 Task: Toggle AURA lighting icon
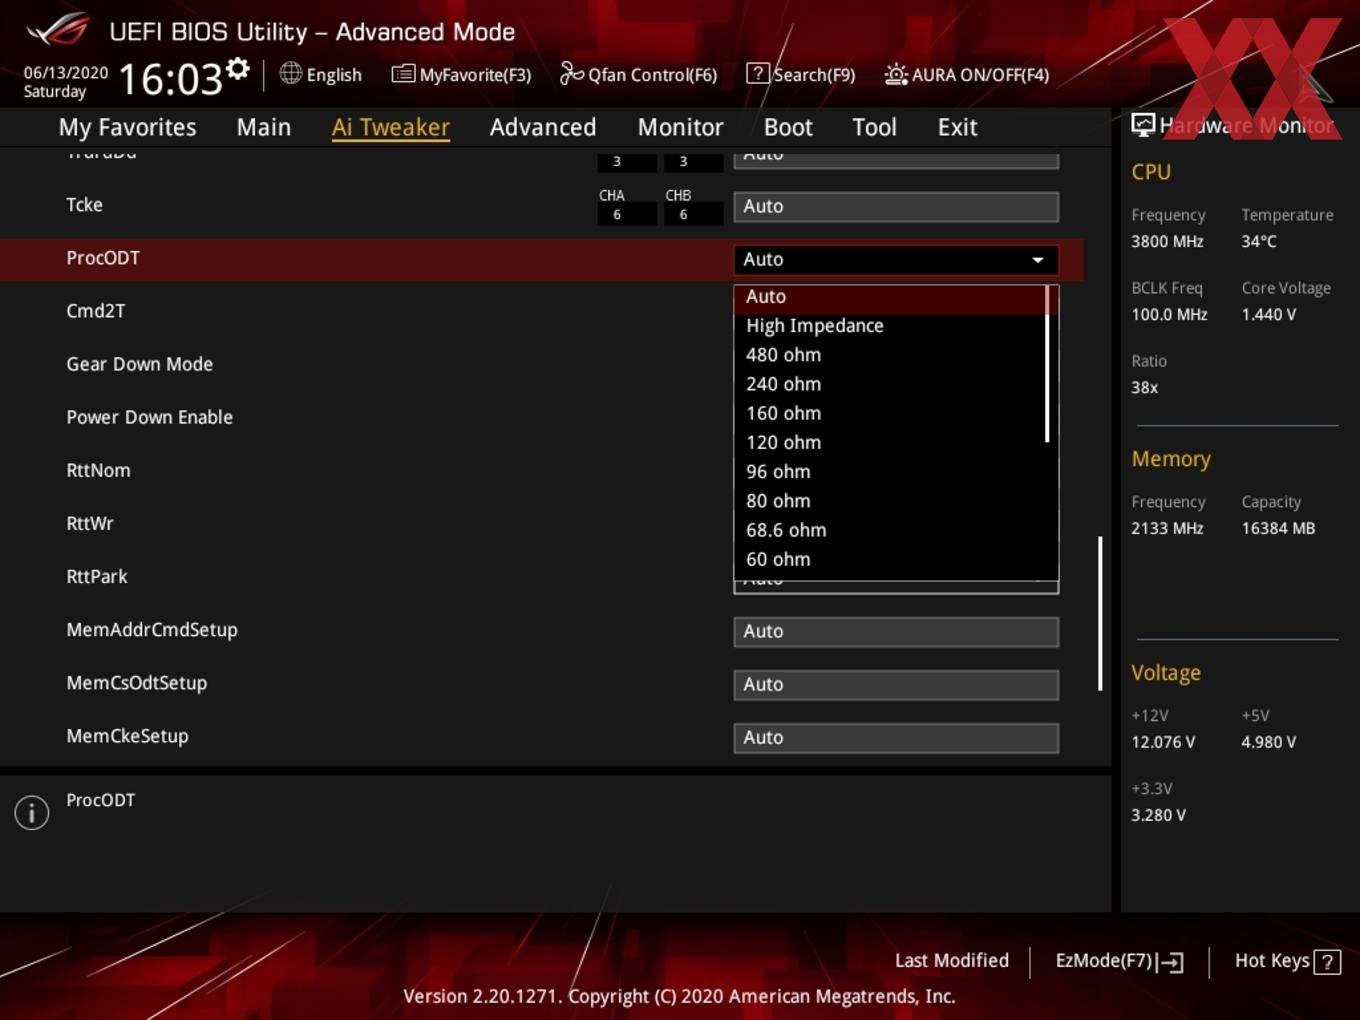896,74
